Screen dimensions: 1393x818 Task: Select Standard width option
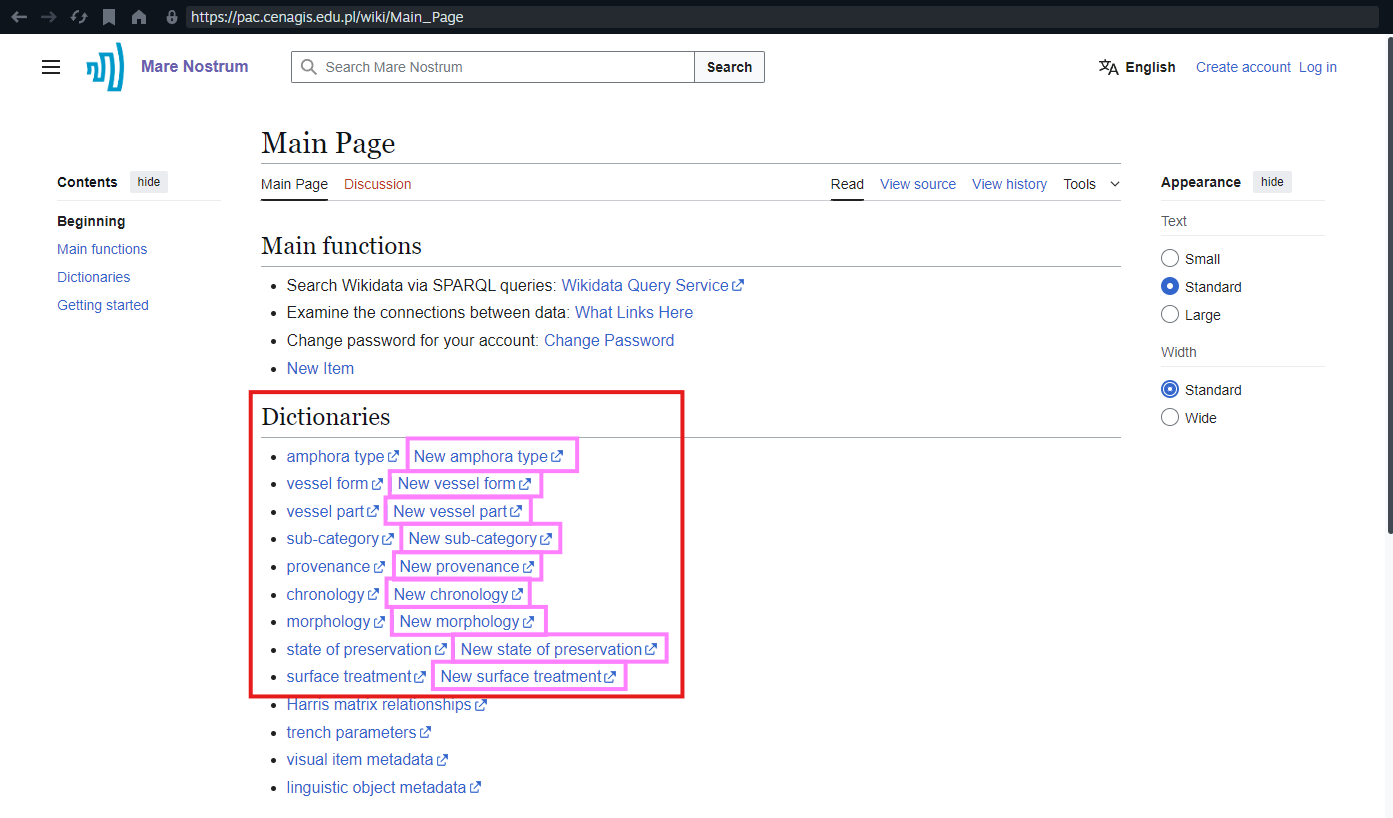coord(1170,389)
